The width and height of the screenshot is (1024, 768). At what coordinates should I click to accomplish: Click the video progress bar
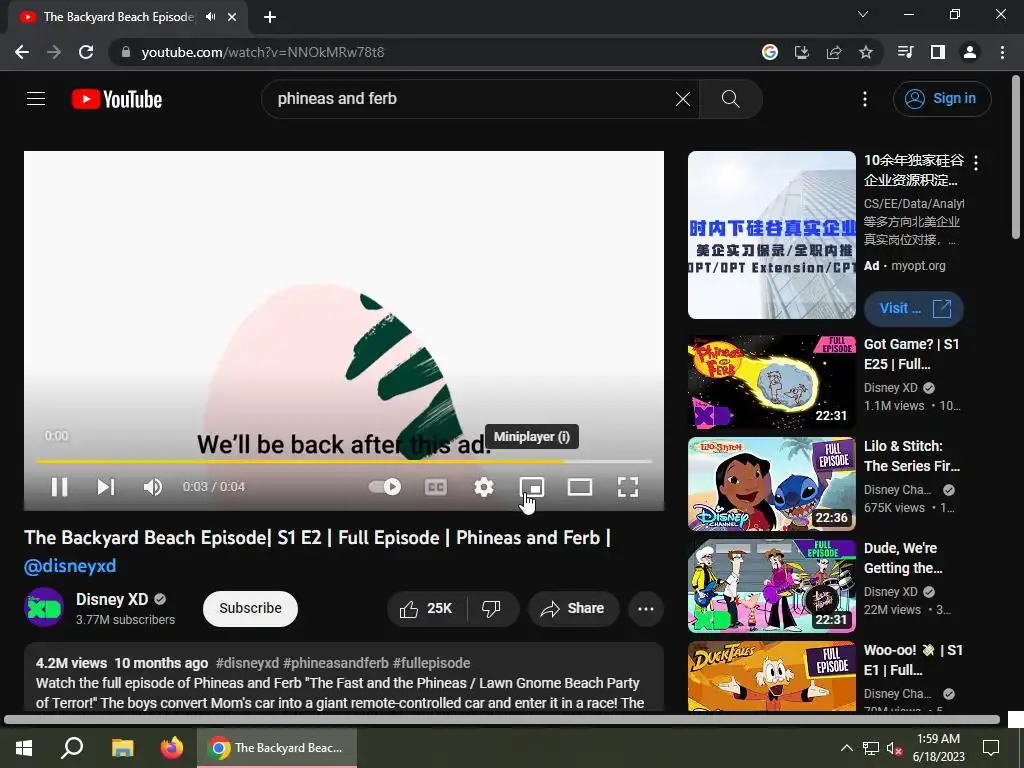point(344,461)
